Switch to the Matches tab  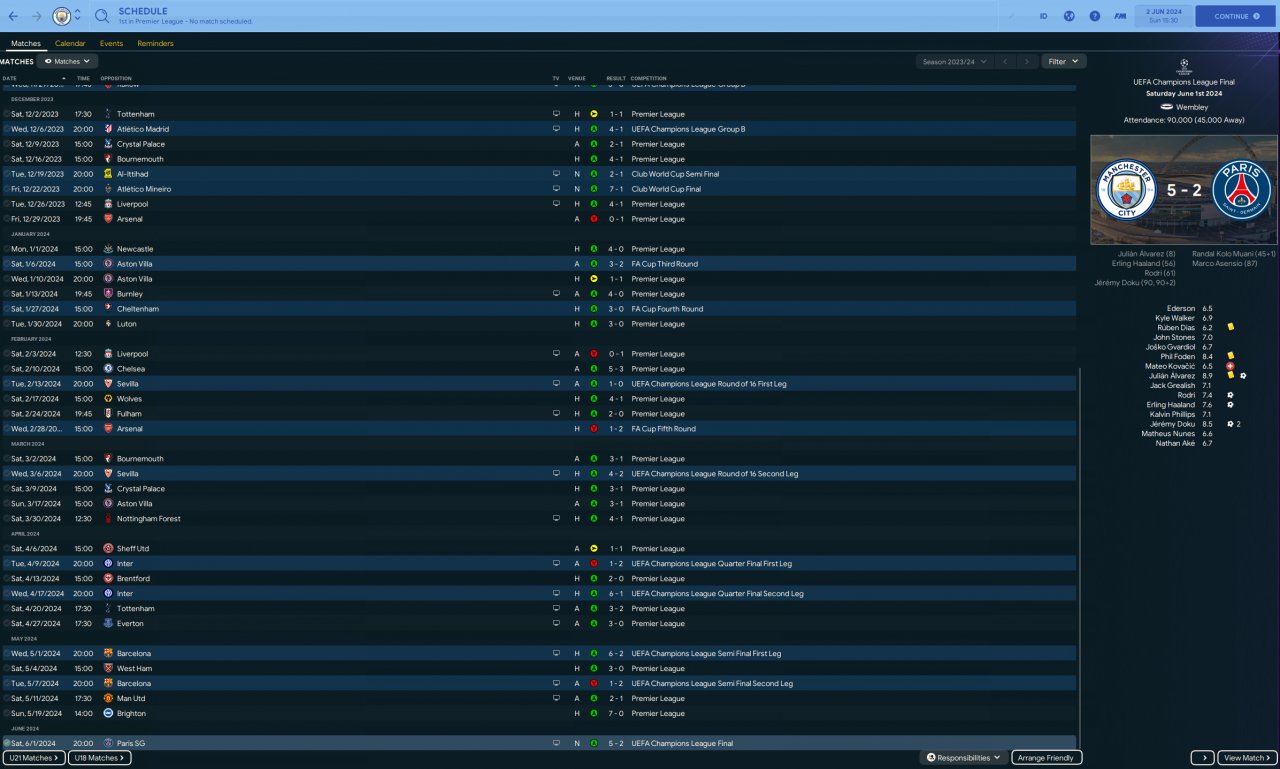[x=26, y=44]
